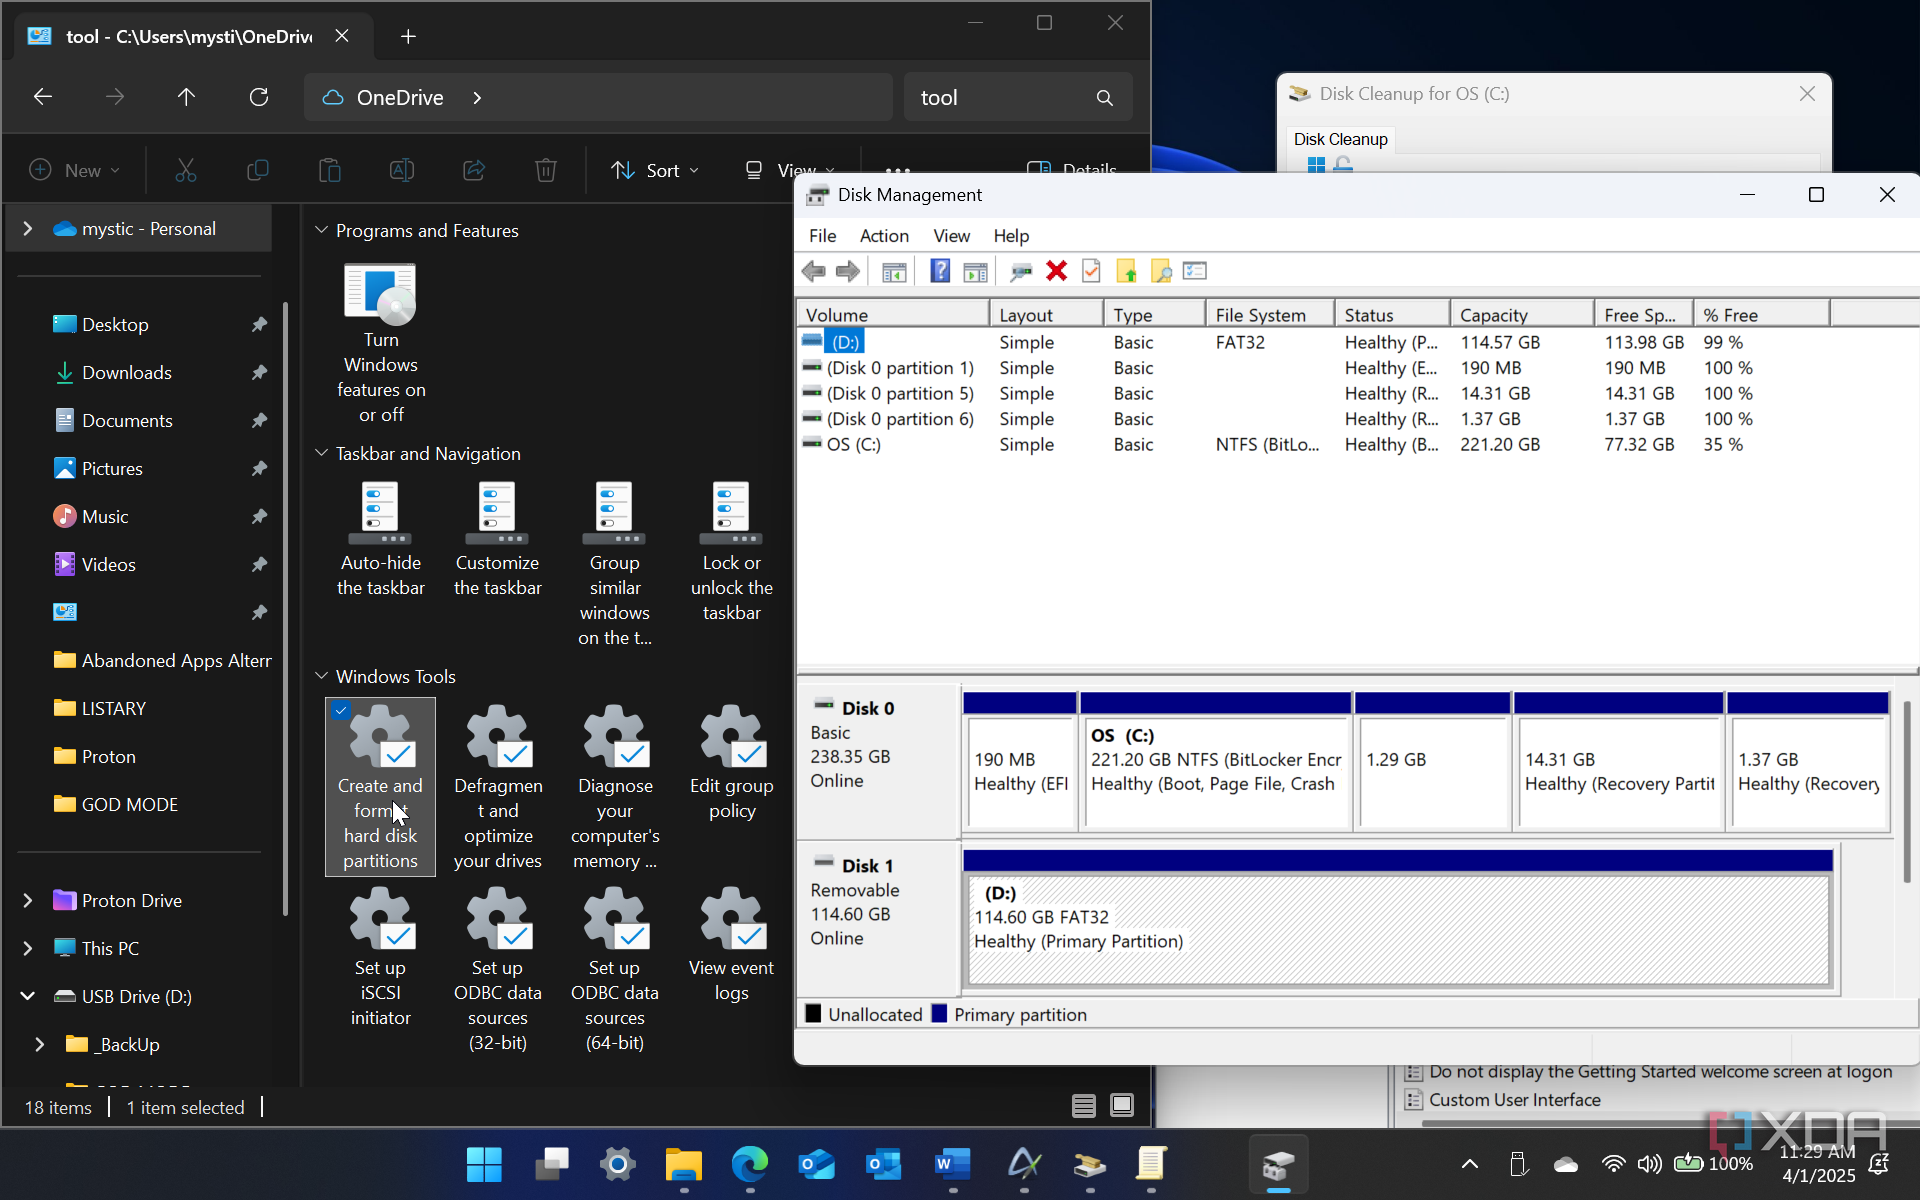Open a new File Explorer tab
Viewport: 1920px width, 1200px height.
pyautogui.click(x=408, y=37)
